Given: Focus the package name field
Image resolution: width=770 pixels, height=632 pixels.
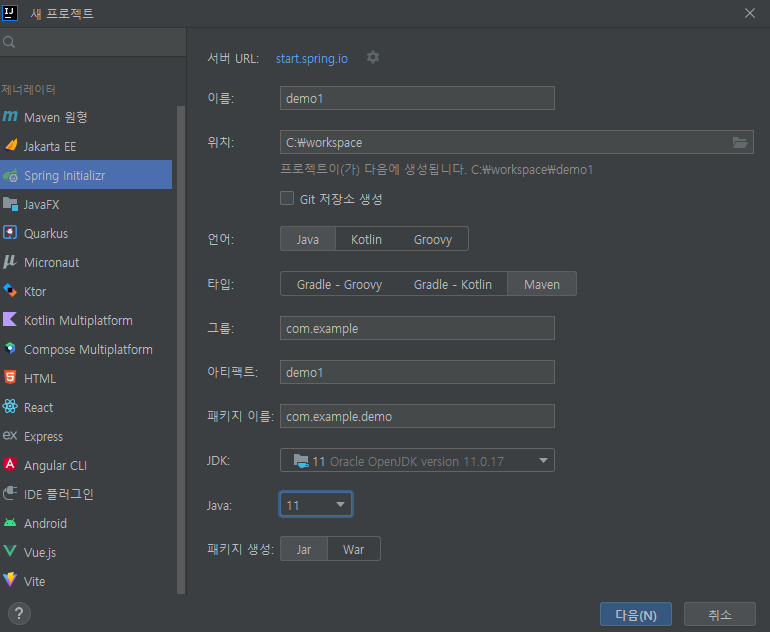Looking at the screenshot, I should click(x=417, y=416).
